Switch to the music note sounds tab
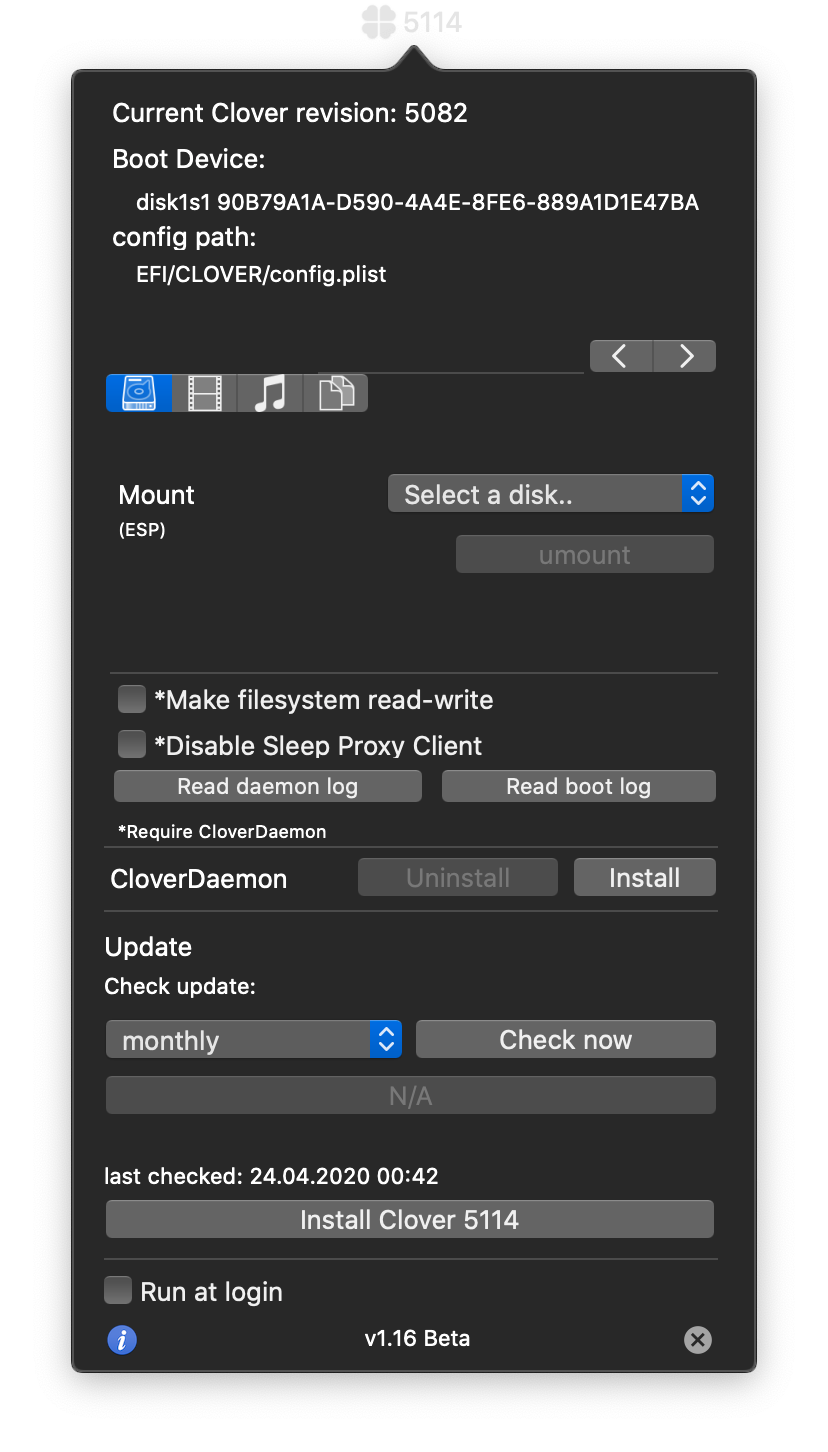The height and width of the screenshot is (1452, 828). [x=269, y=392]
